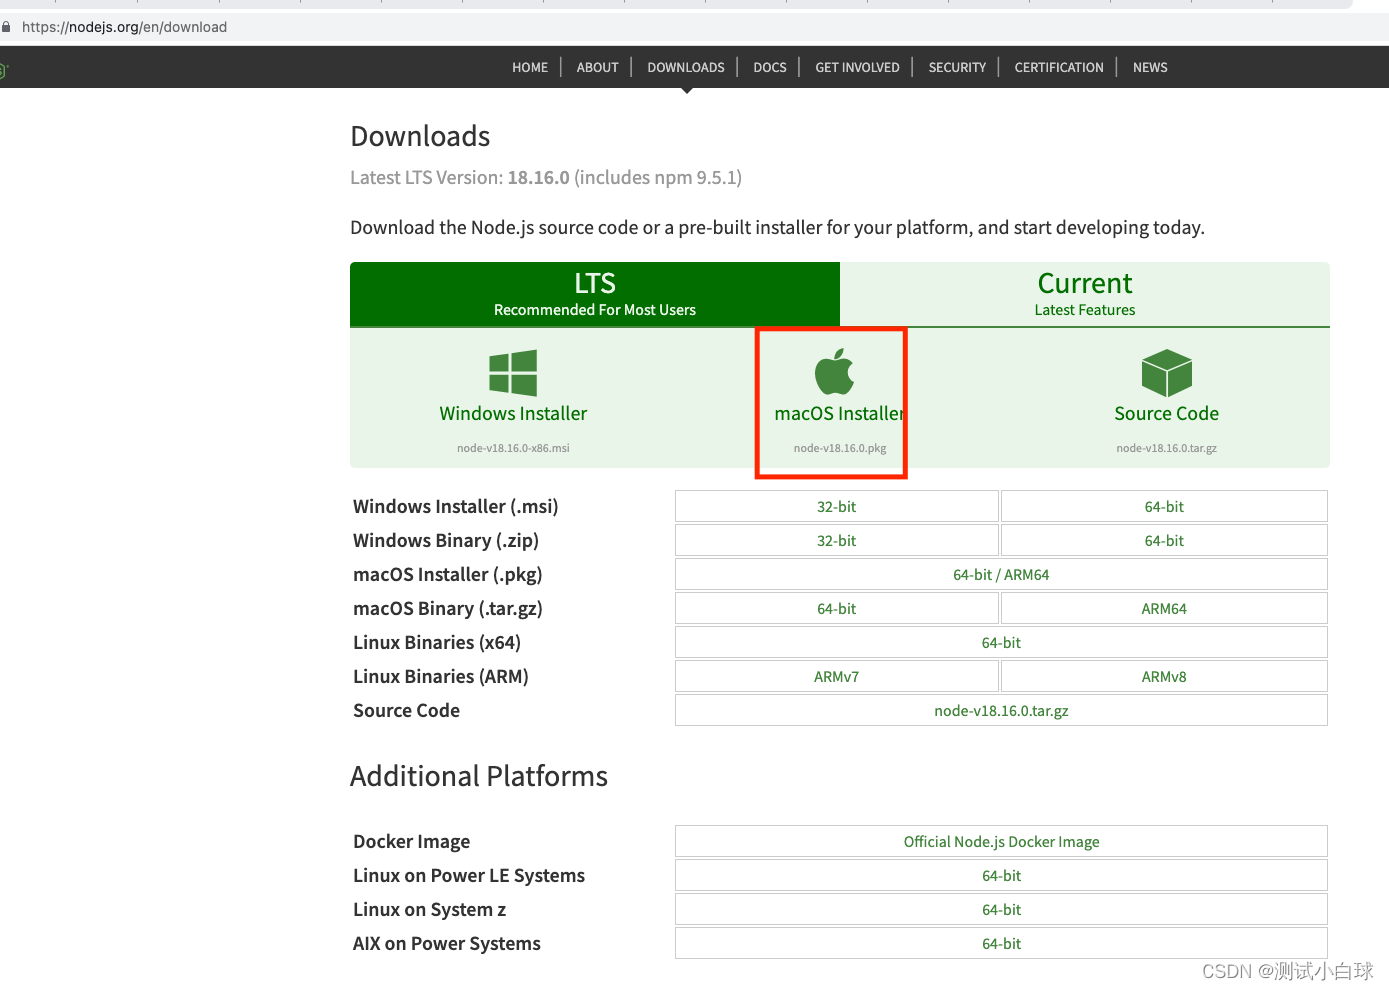The width and height of the screenshot is (1389, 990).
Task: Open the DOCS menu item
Action: tap(770, 67)
